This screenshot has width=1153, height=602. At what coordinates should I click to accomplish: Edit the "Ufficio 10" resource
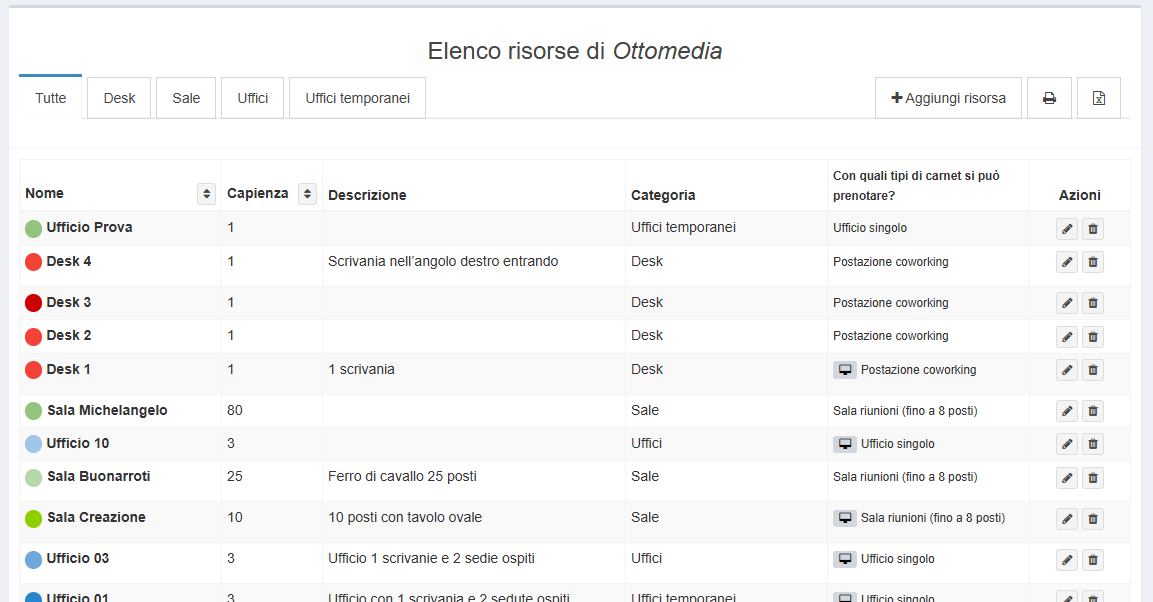[1066, 443]
